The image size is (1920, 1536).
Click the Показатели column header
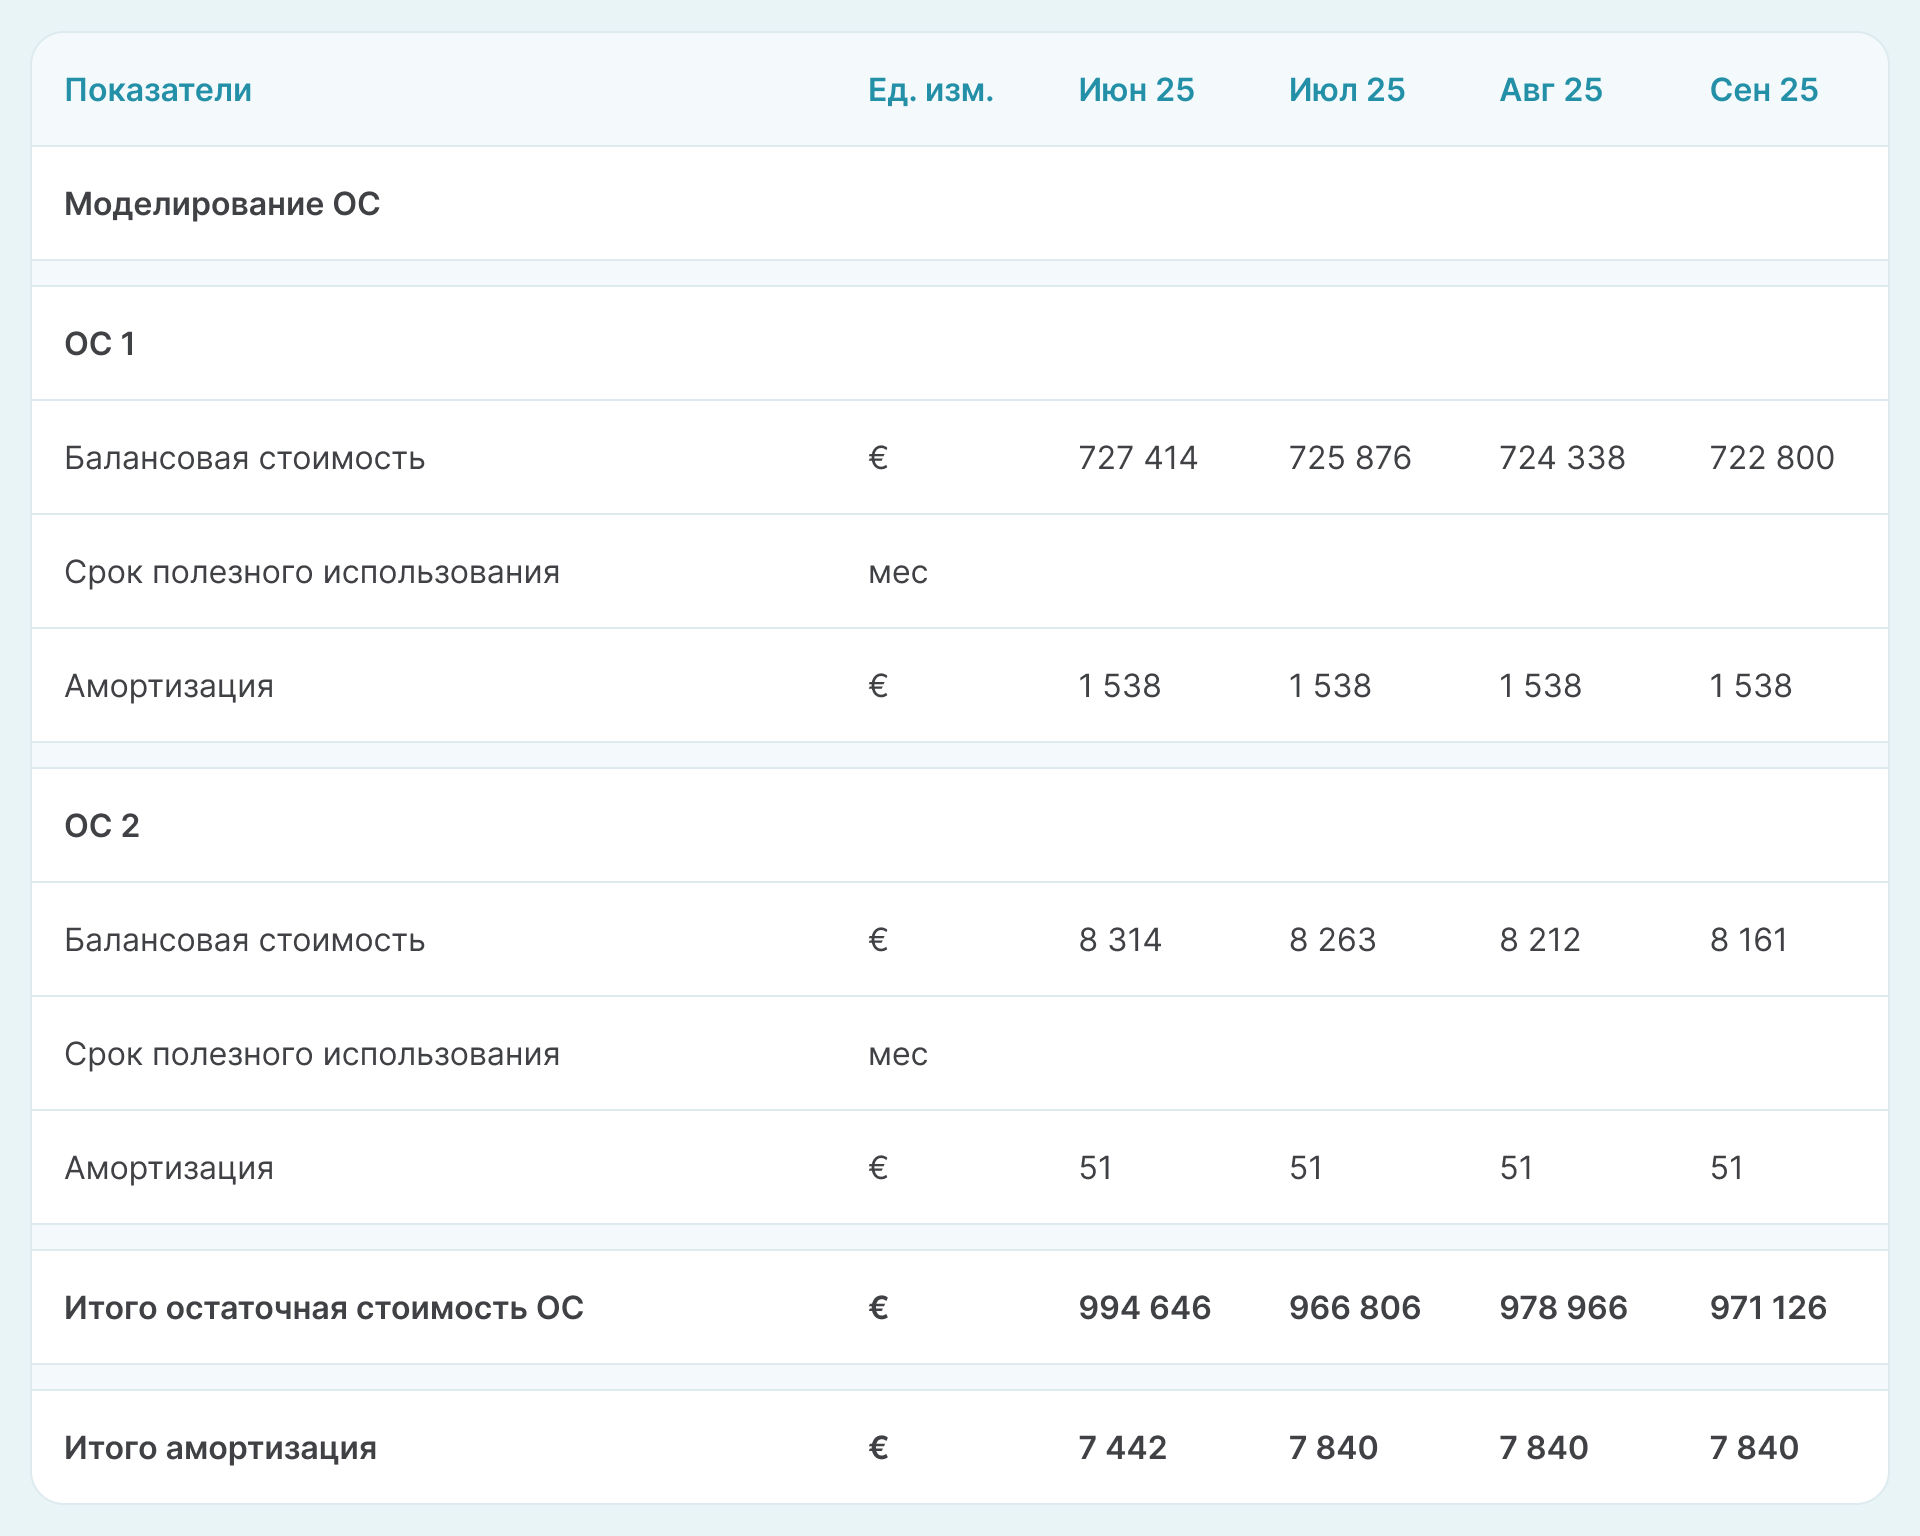(x=158, y=90)
